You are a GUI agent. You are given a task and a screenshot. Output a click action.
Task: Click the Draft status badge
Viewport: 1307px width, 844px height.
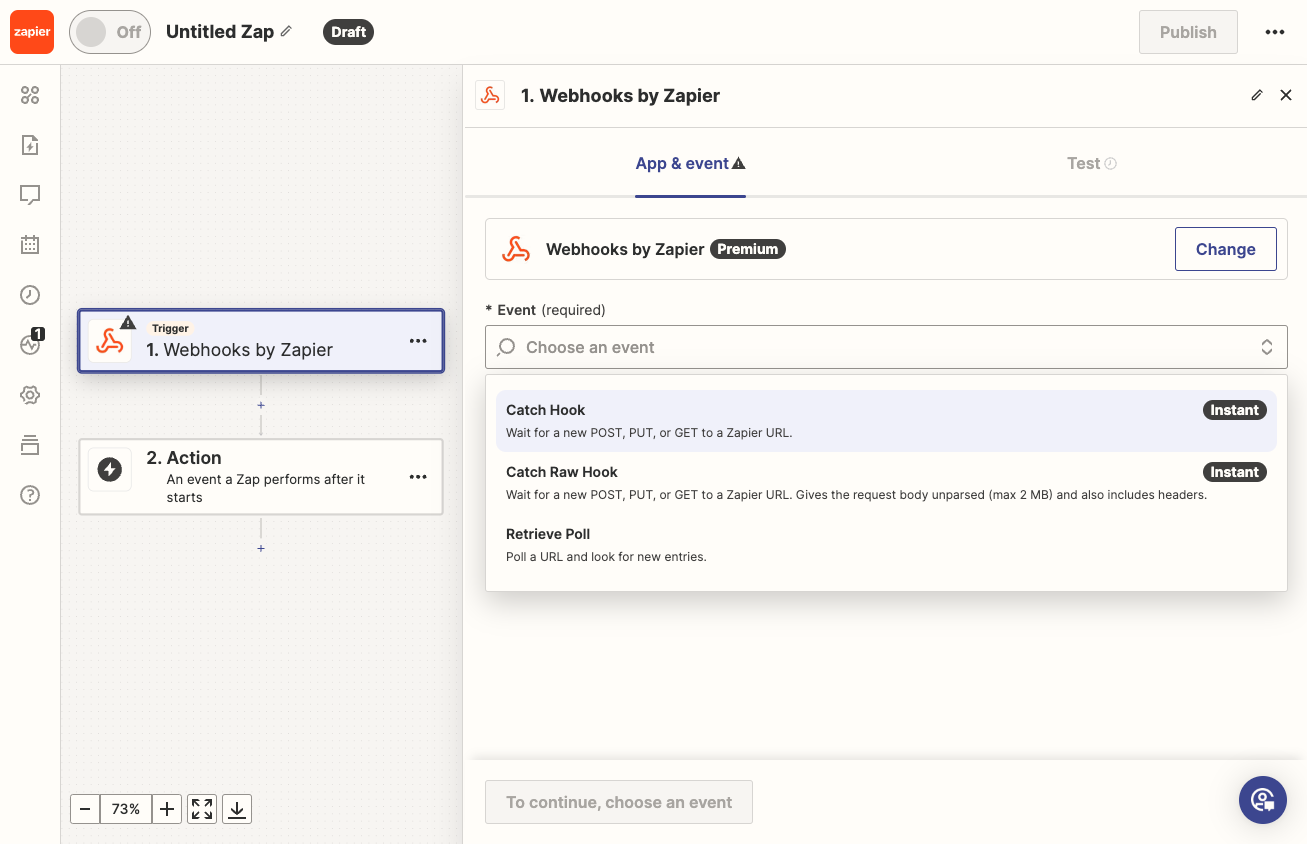(348, 32)
